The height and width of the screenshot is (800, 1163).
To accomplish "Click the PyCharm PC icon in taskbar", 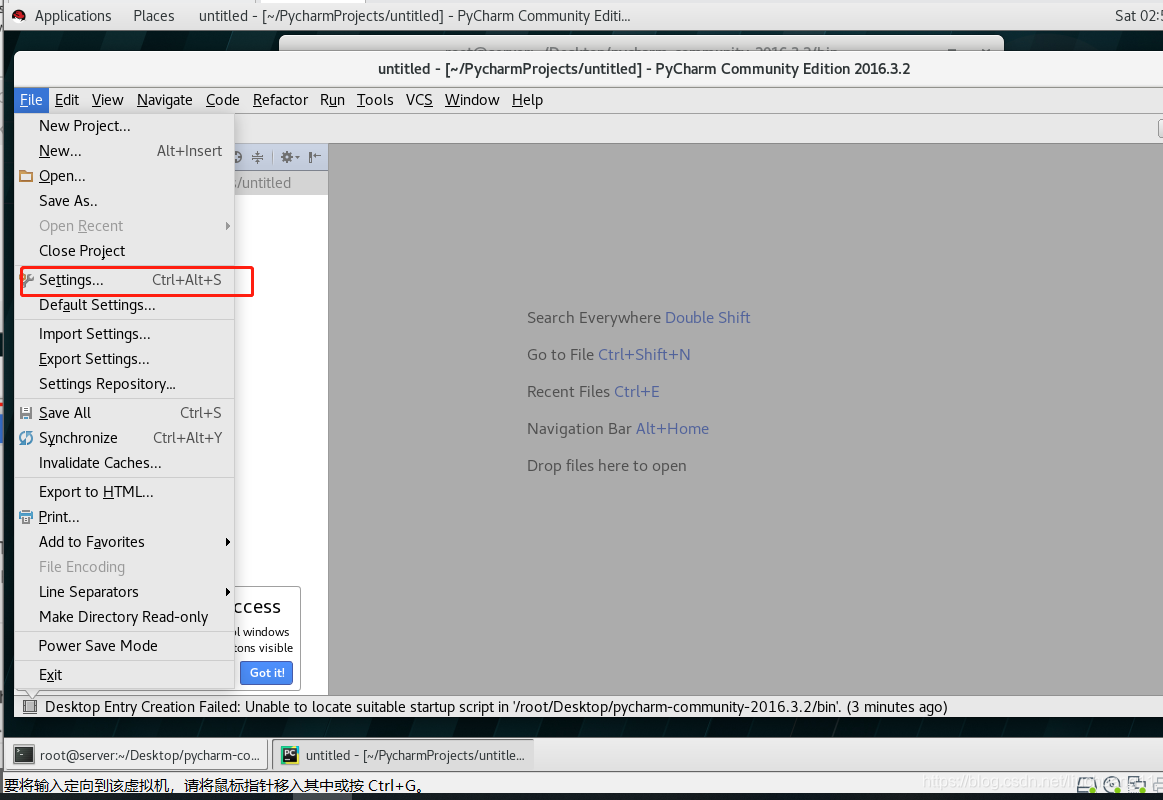I will 290,755.
